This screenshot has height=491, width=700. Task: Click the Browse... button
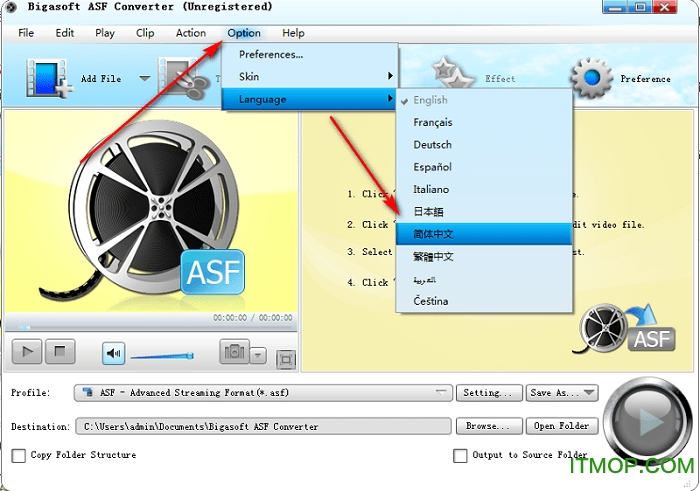(x=488, y=426)
